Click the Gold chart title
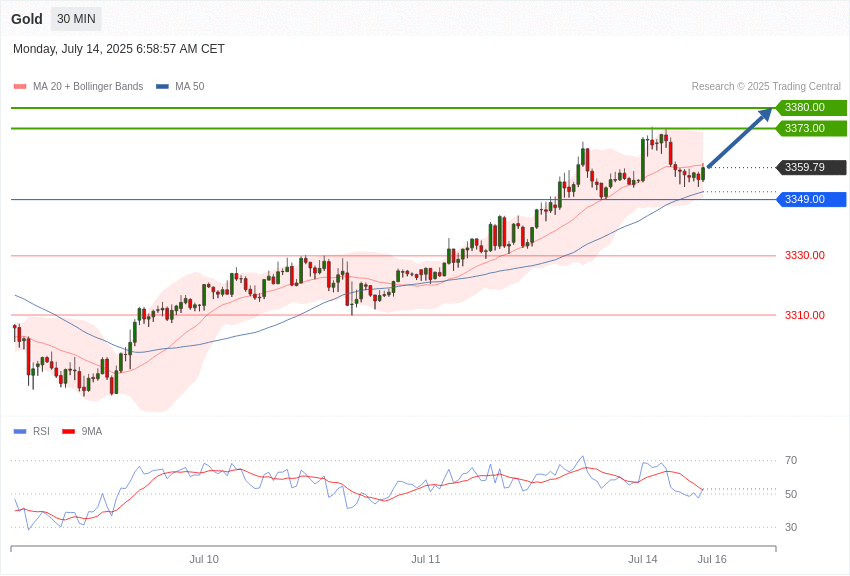 tap(27, 19)
